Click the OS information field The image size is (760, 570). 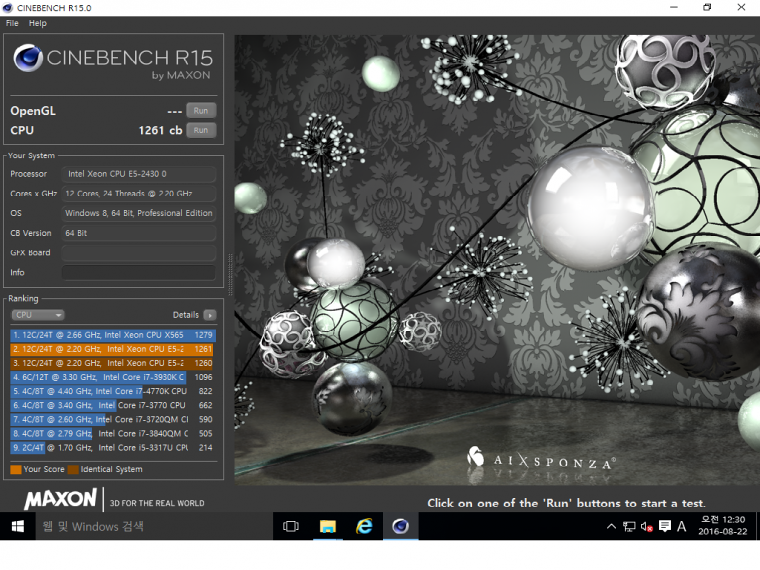tap(139, 213)
